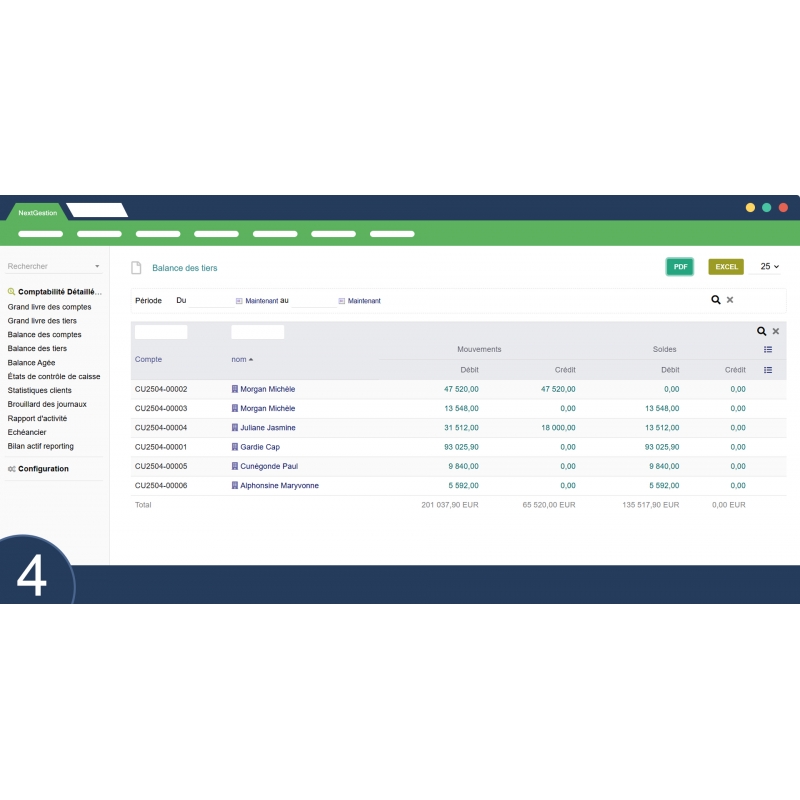
Task: Open the calendar picker for the start date
Action: [237, 300]
